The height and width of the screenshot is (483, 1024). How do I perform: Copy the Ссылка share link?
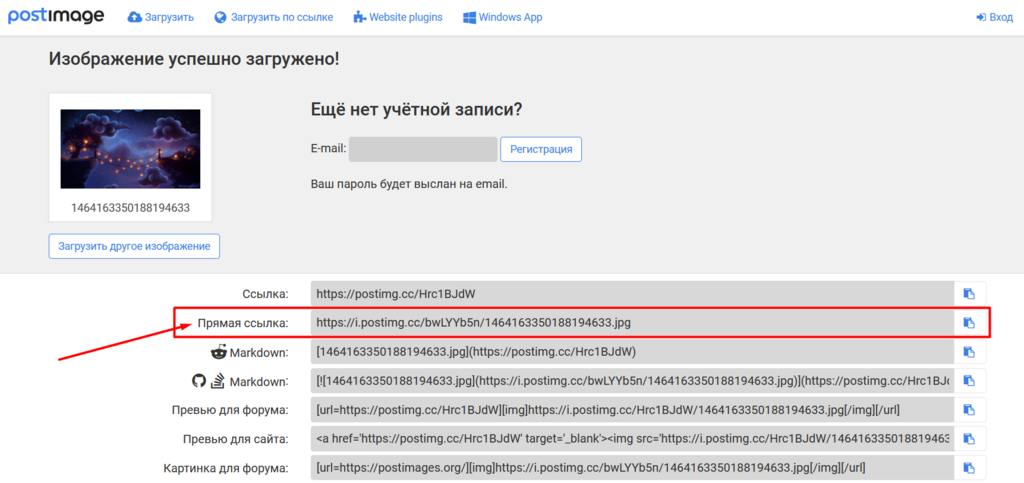click(x=968, y=294)
